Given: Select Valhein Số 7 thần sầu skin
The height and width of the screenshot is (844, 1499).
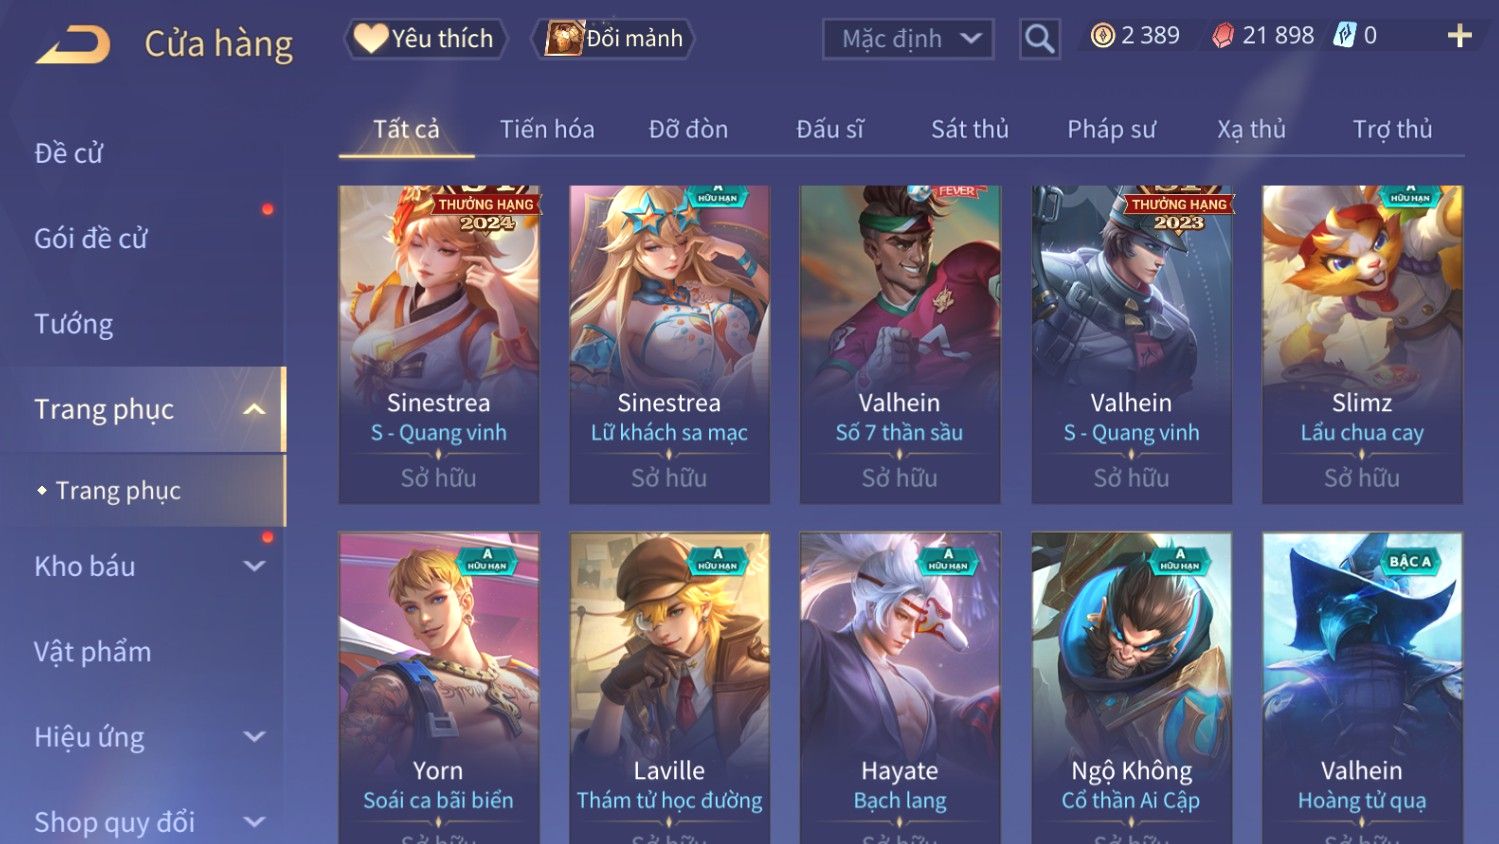Looking at the screenshot, I should [900, 344].
